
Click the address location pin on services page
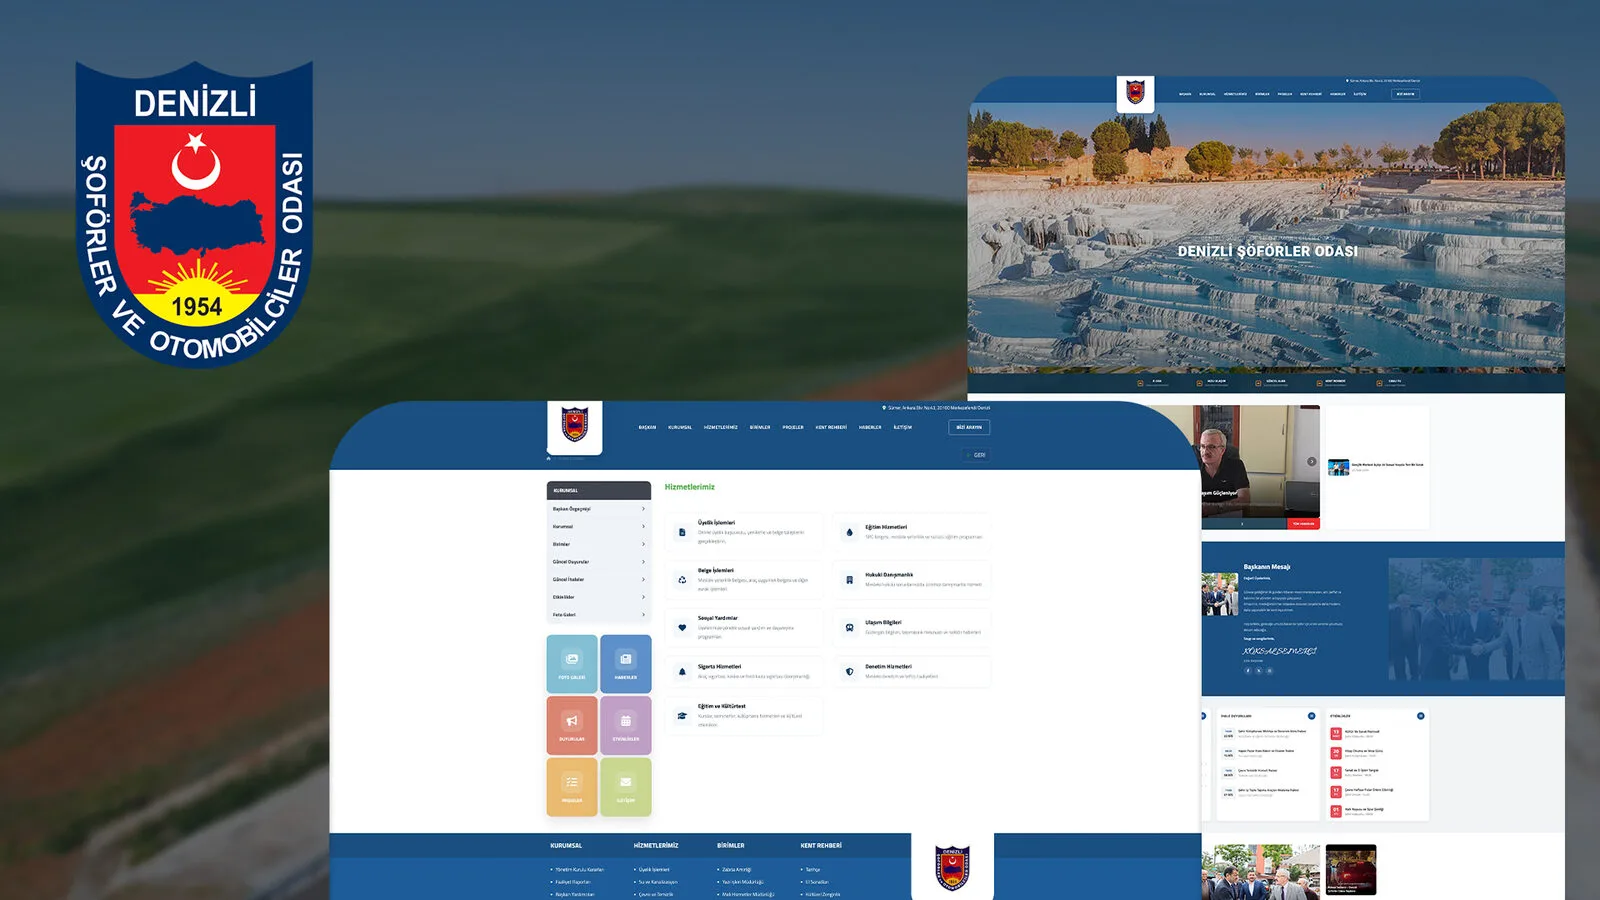click(884, 408)
